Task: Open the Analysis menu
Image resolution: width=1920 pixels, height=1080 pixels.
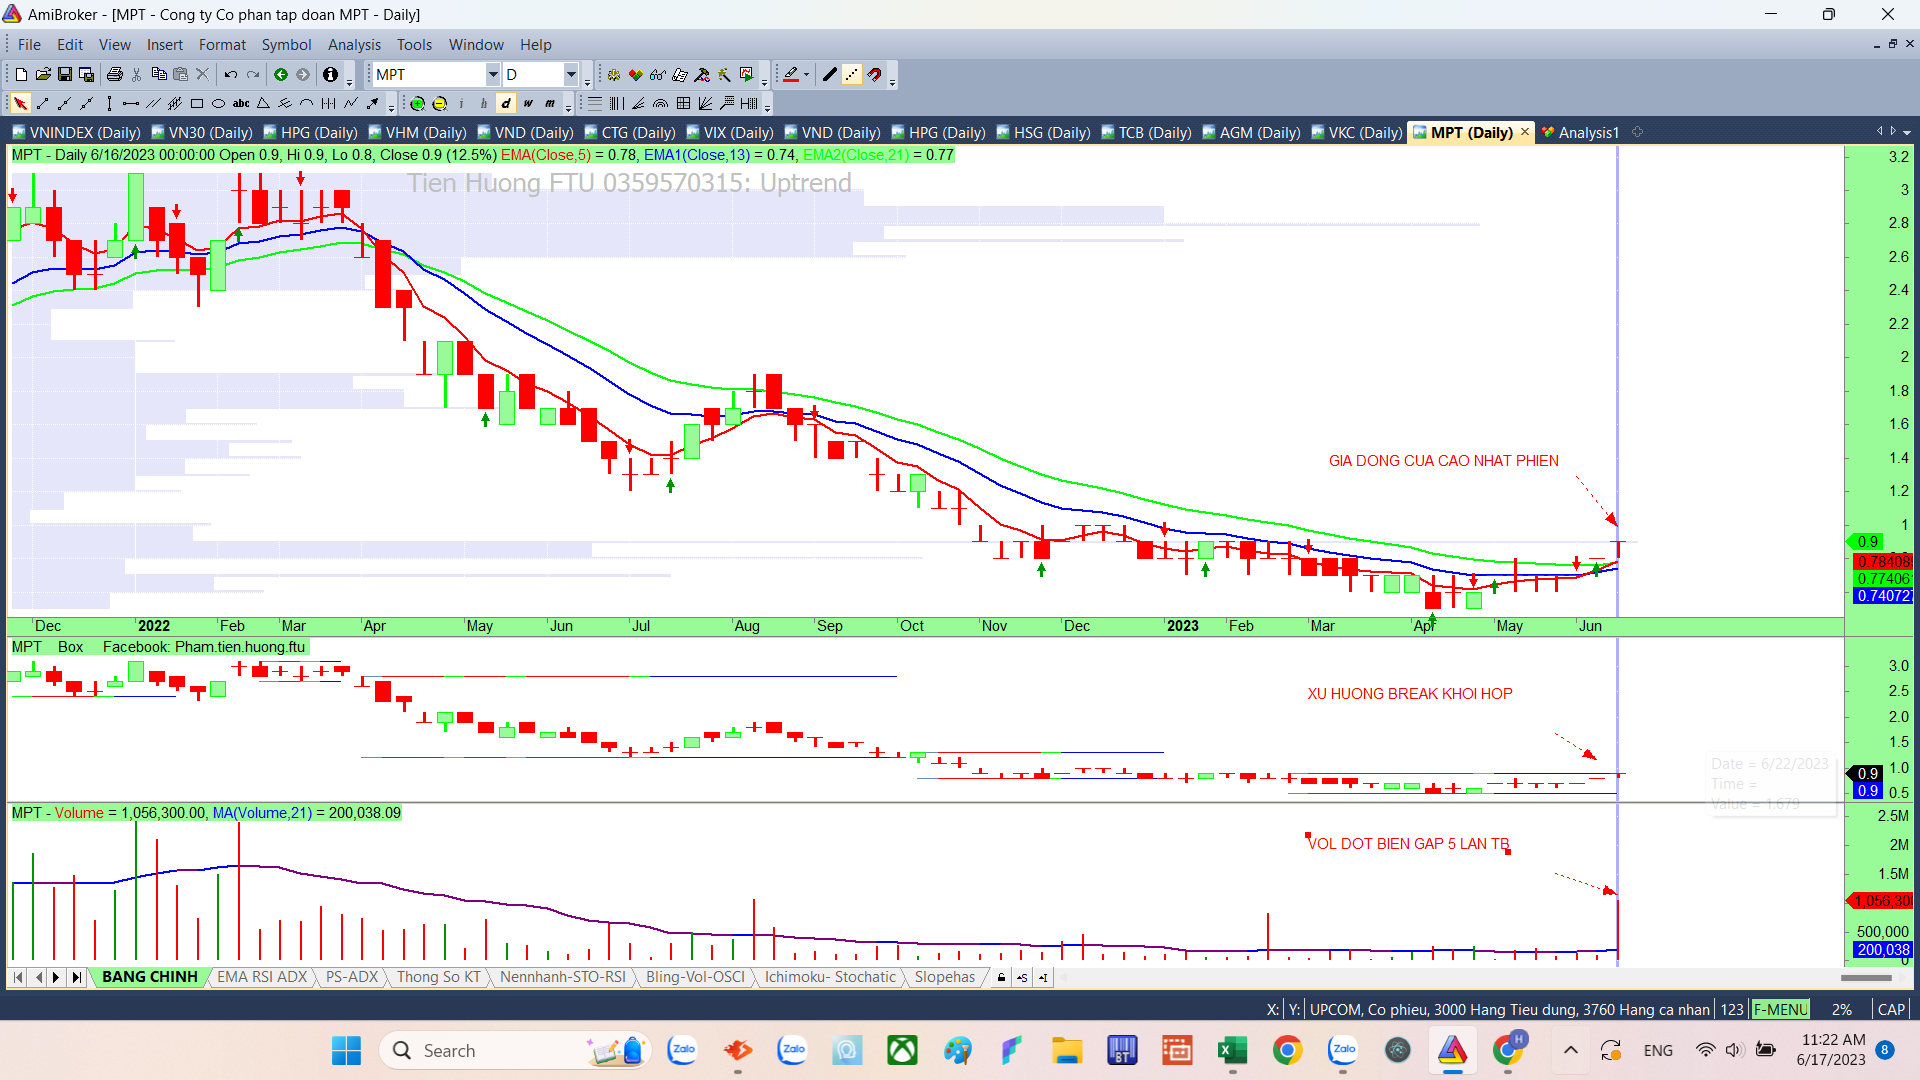Action: click(354, 45)
